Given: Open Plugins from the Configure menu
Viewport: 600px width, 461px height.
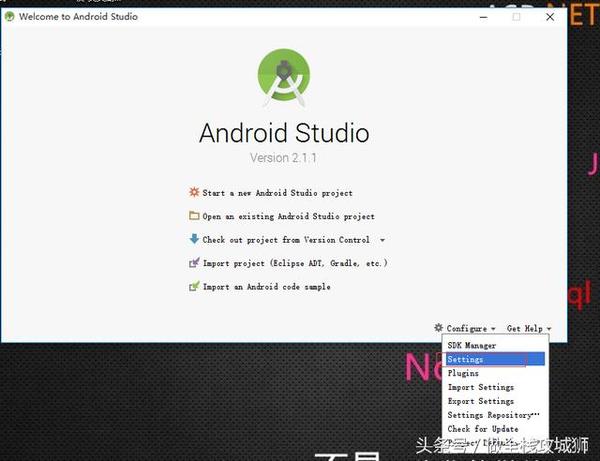Looking at the screenshot, I should 496,373.
